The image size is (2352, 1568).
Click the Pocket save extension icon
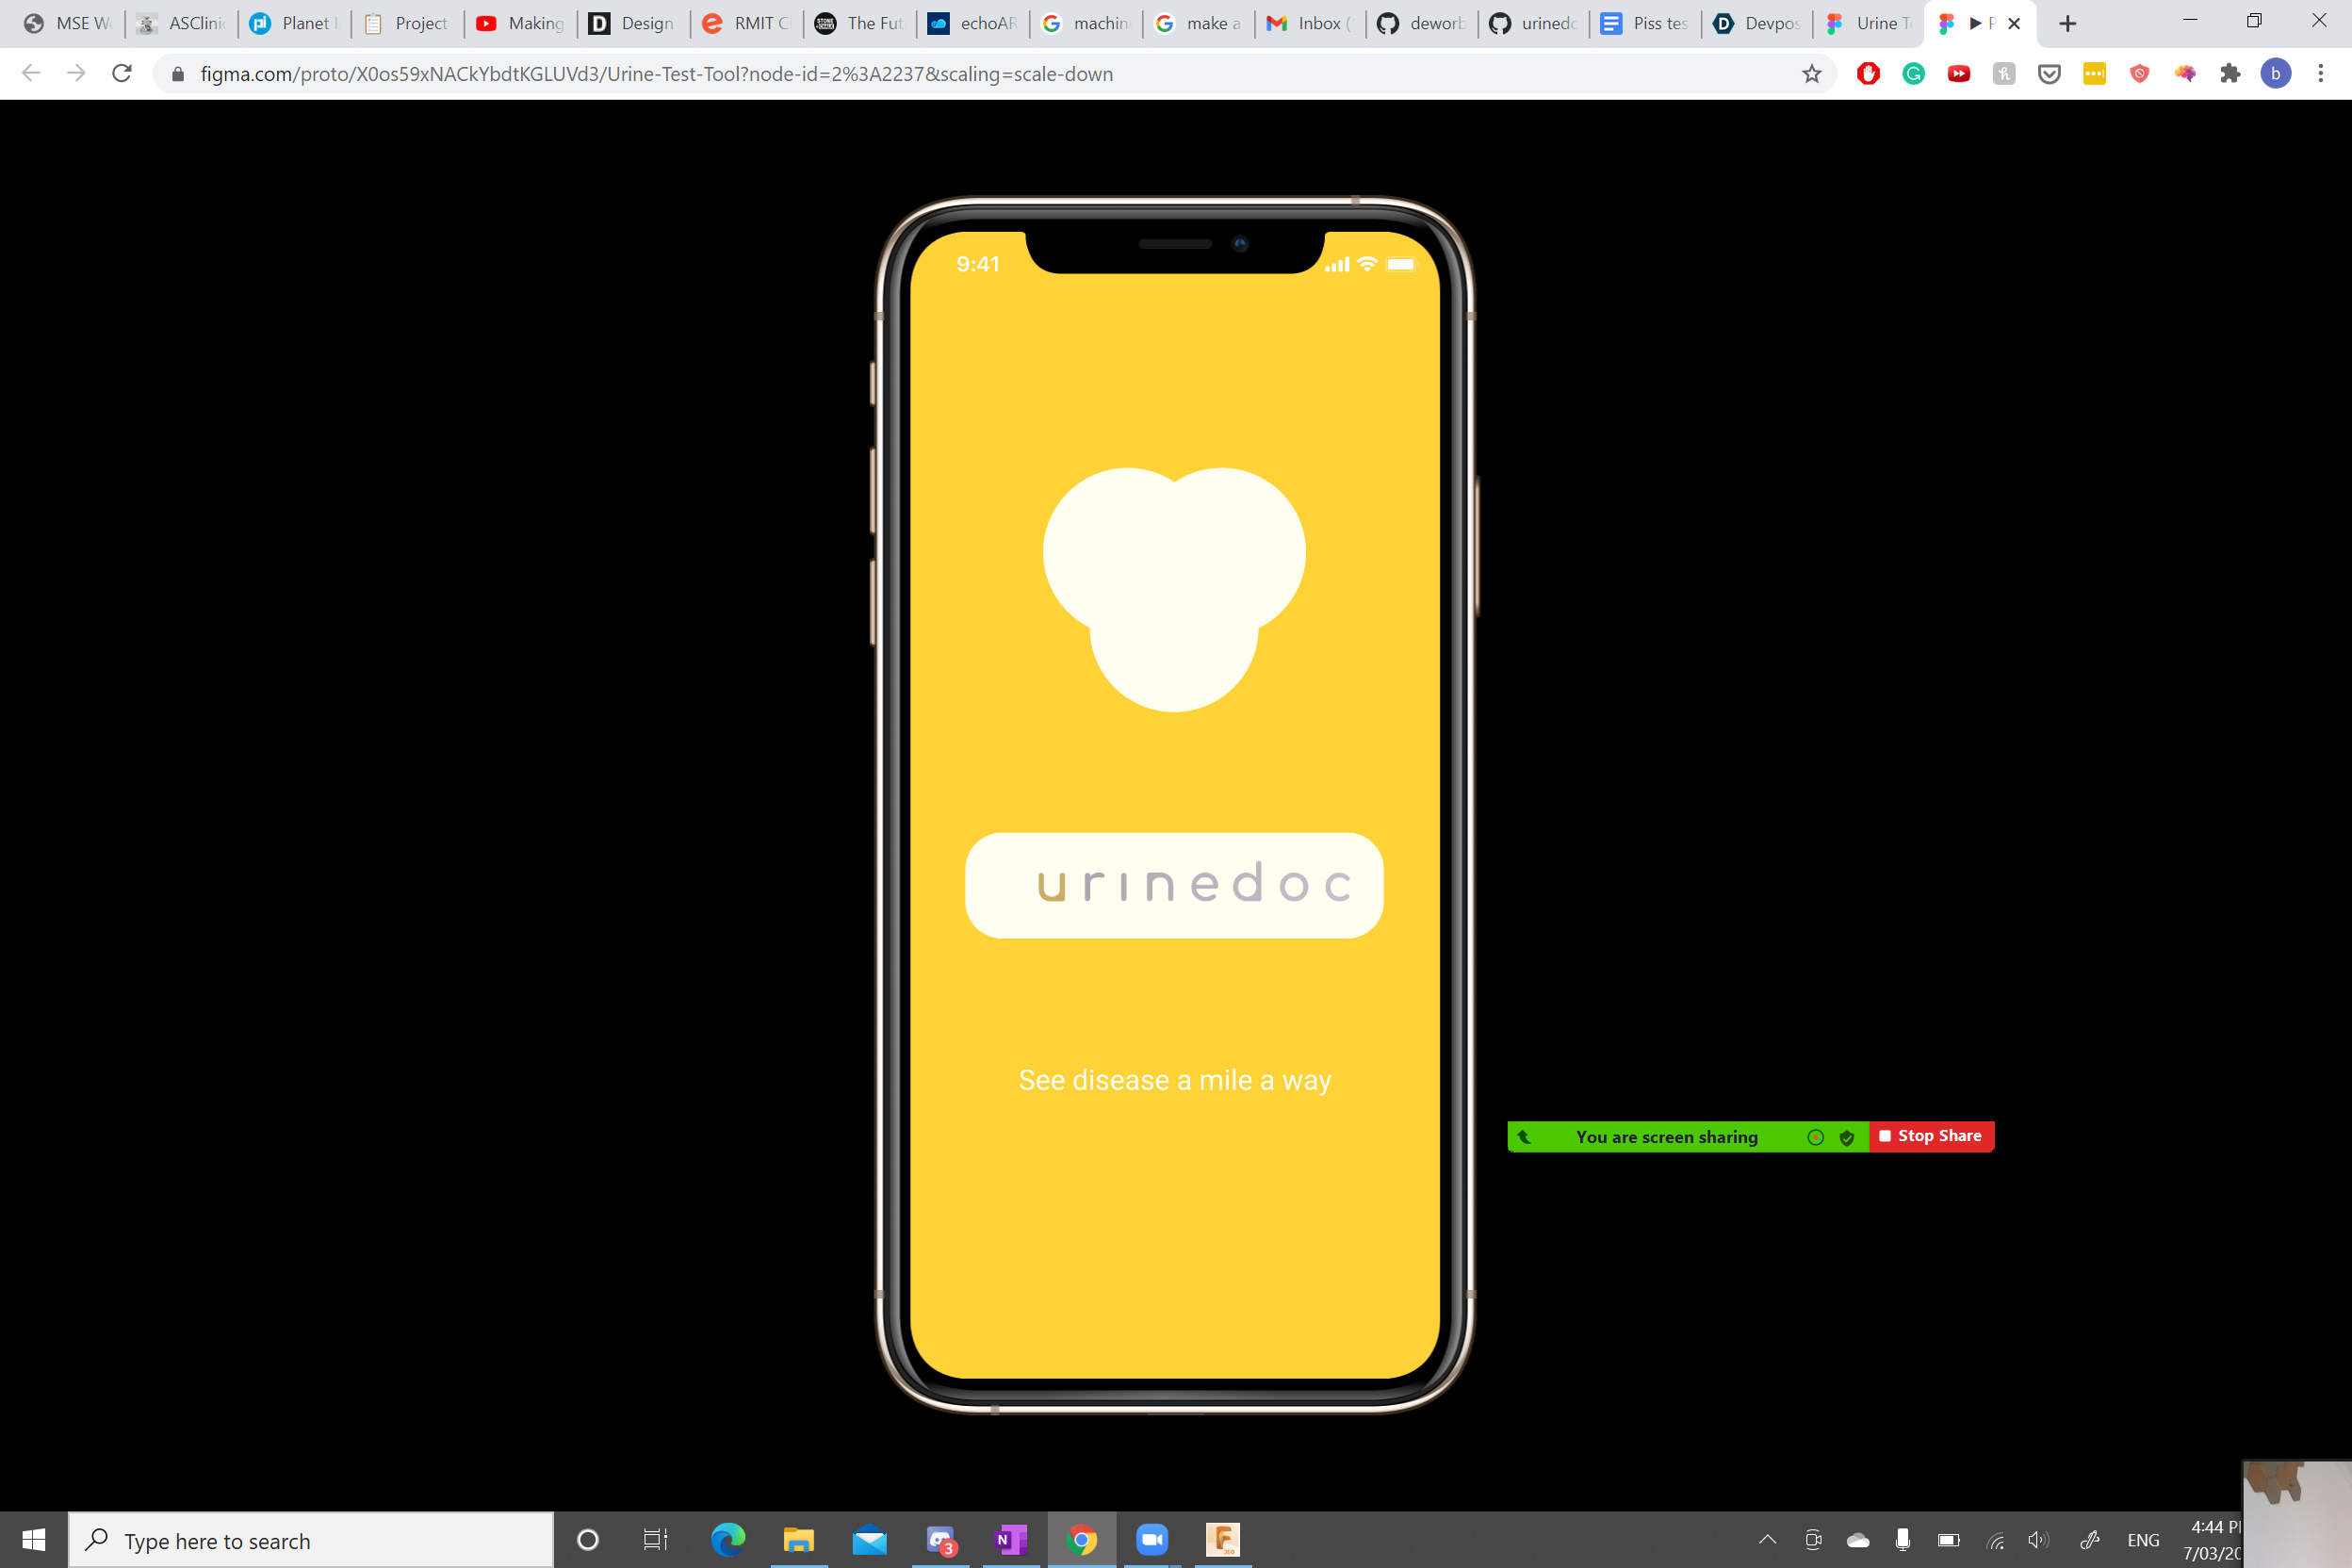point(2049,73)
